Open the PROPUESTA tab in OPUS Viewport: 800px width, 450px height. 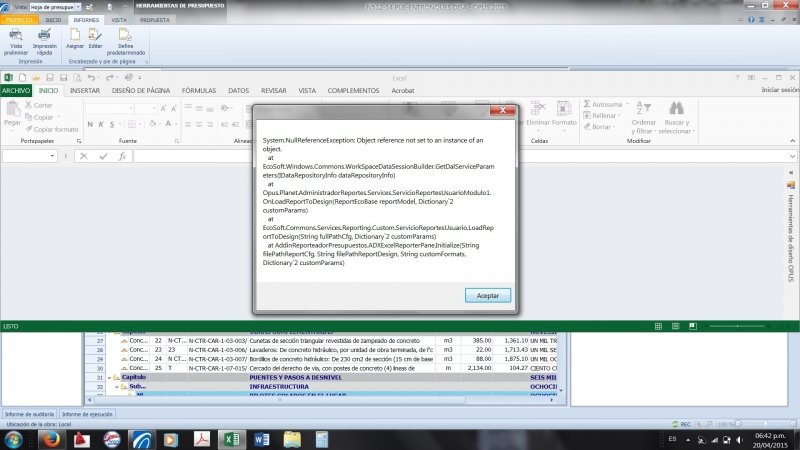coord(154,19)
